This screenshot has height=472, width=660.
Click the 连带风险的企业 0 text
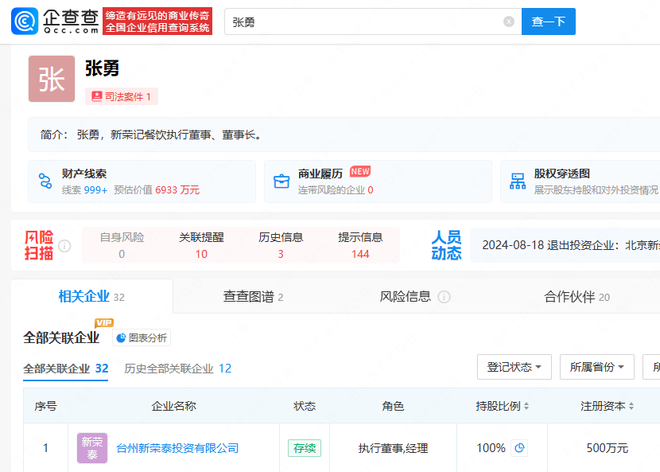(335, 190)
